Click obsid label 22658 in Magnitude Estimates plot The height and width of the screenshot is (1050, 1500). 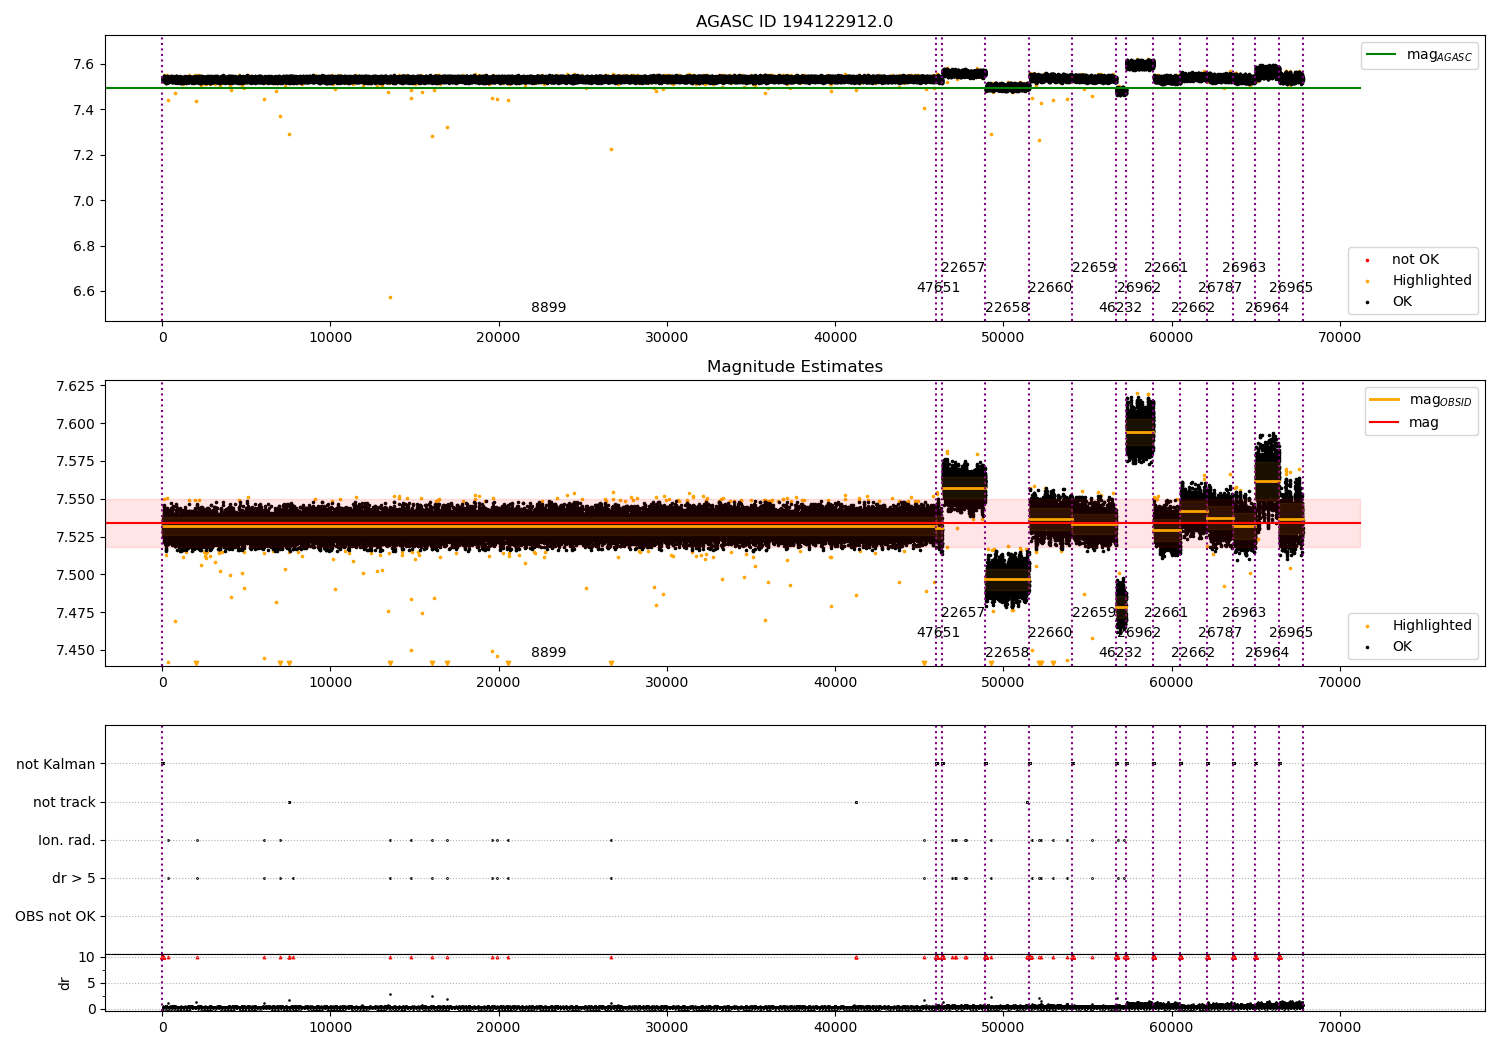click(x=1007, y=653)
